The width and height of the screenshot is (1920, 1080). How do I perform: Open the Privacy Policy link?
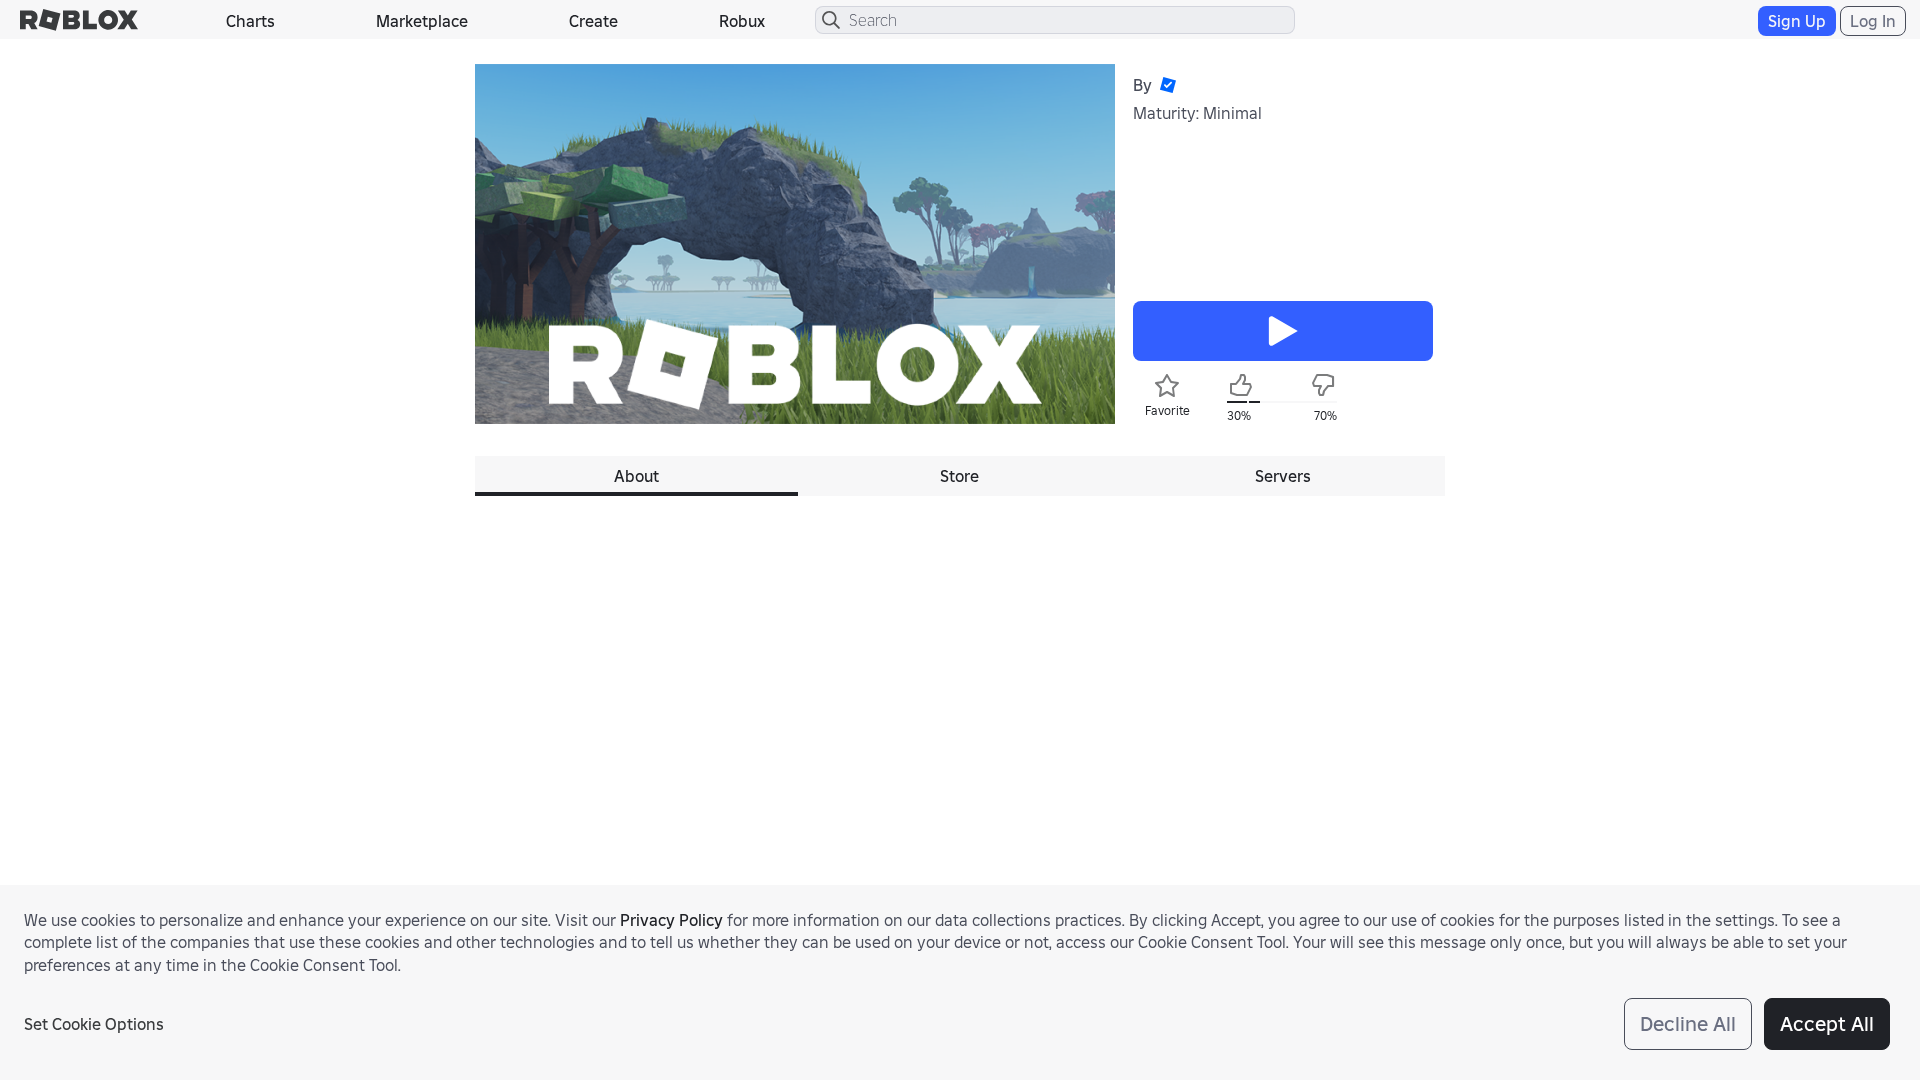coord(670,920)
